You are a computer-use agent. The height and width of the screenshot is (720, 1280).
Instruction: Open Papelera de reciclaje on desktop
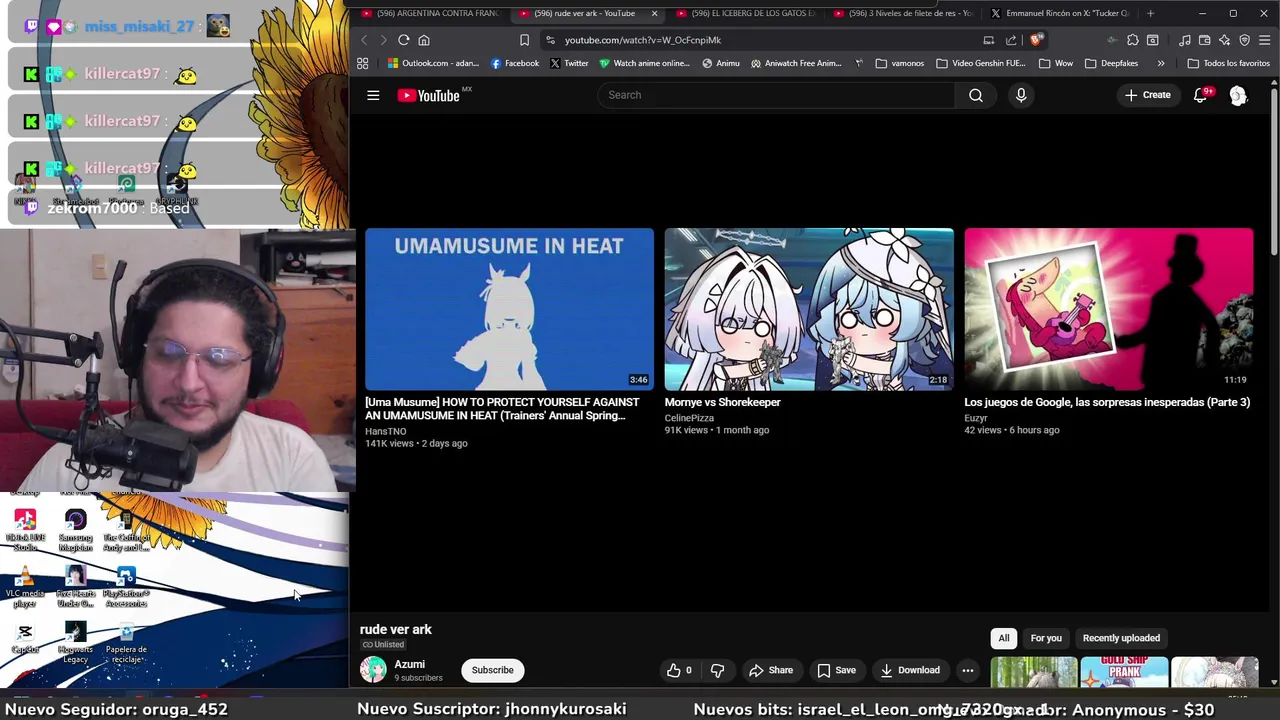coord(126,644)
